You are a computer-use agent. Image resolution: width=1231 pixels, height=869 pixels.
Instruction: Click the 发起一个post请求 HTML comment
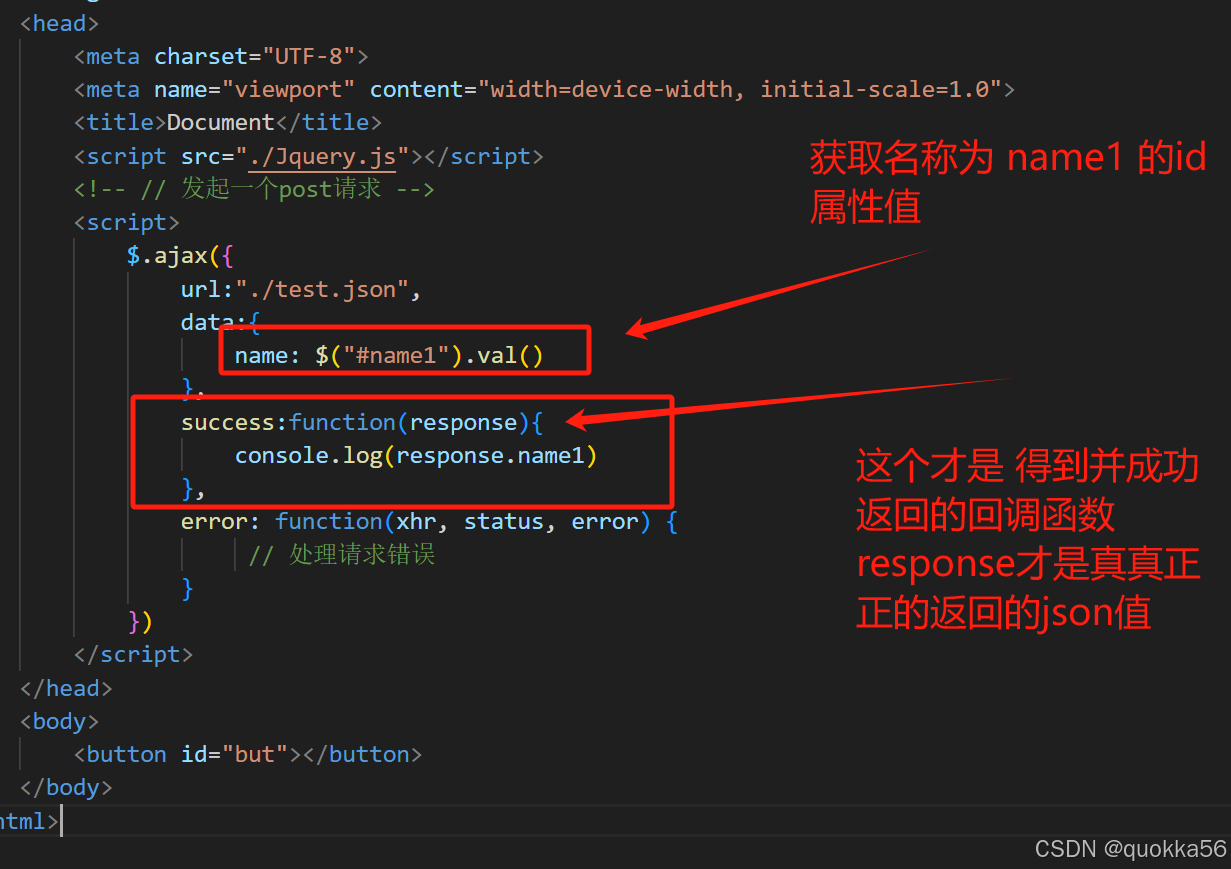(x=254, y=189)
